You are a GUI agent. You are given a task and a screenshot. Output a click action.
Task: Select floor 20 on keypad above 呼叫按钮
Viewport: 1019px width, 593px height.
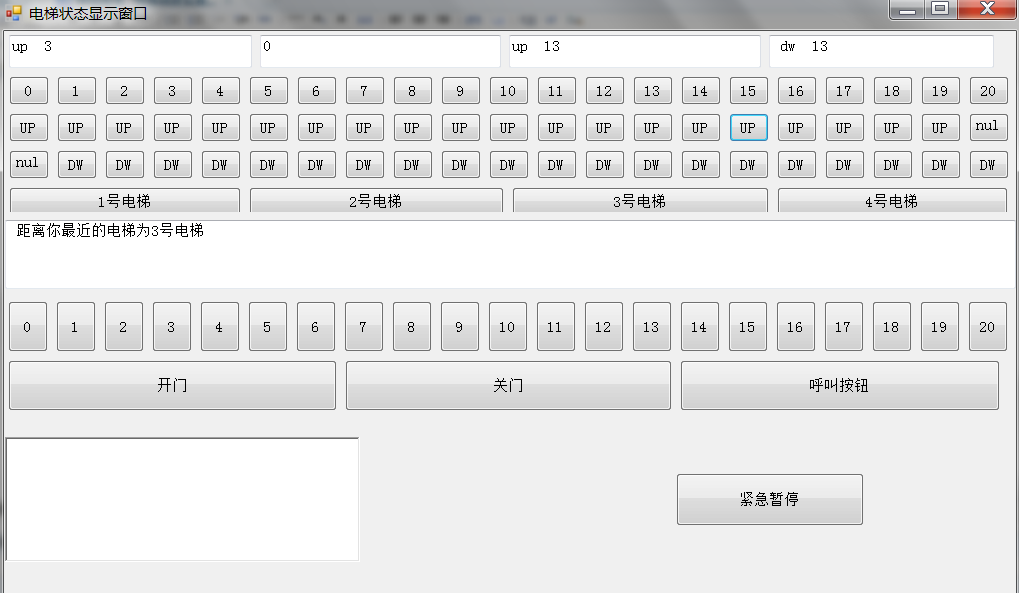pyautogui.click(x=988, y=326)
